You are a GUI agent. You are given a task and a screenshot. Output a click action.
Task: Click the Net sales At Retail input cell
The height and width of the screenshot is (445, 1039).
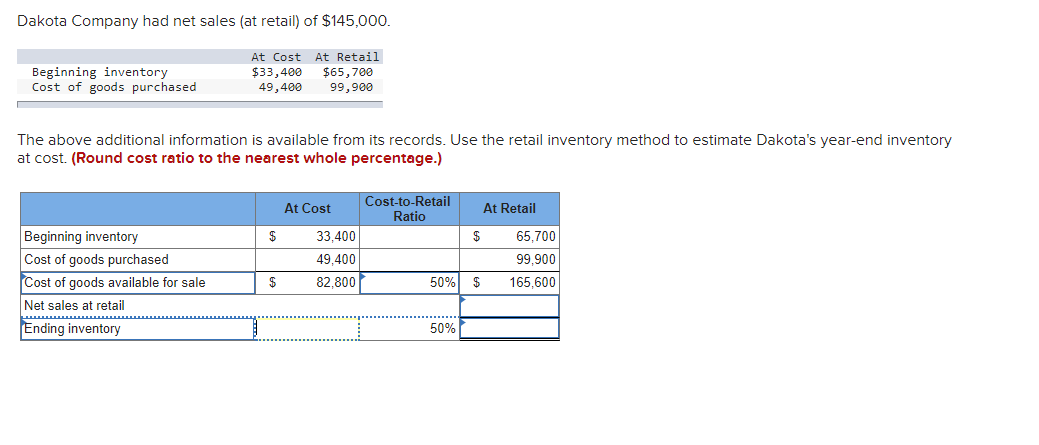(x=509, y=306)
